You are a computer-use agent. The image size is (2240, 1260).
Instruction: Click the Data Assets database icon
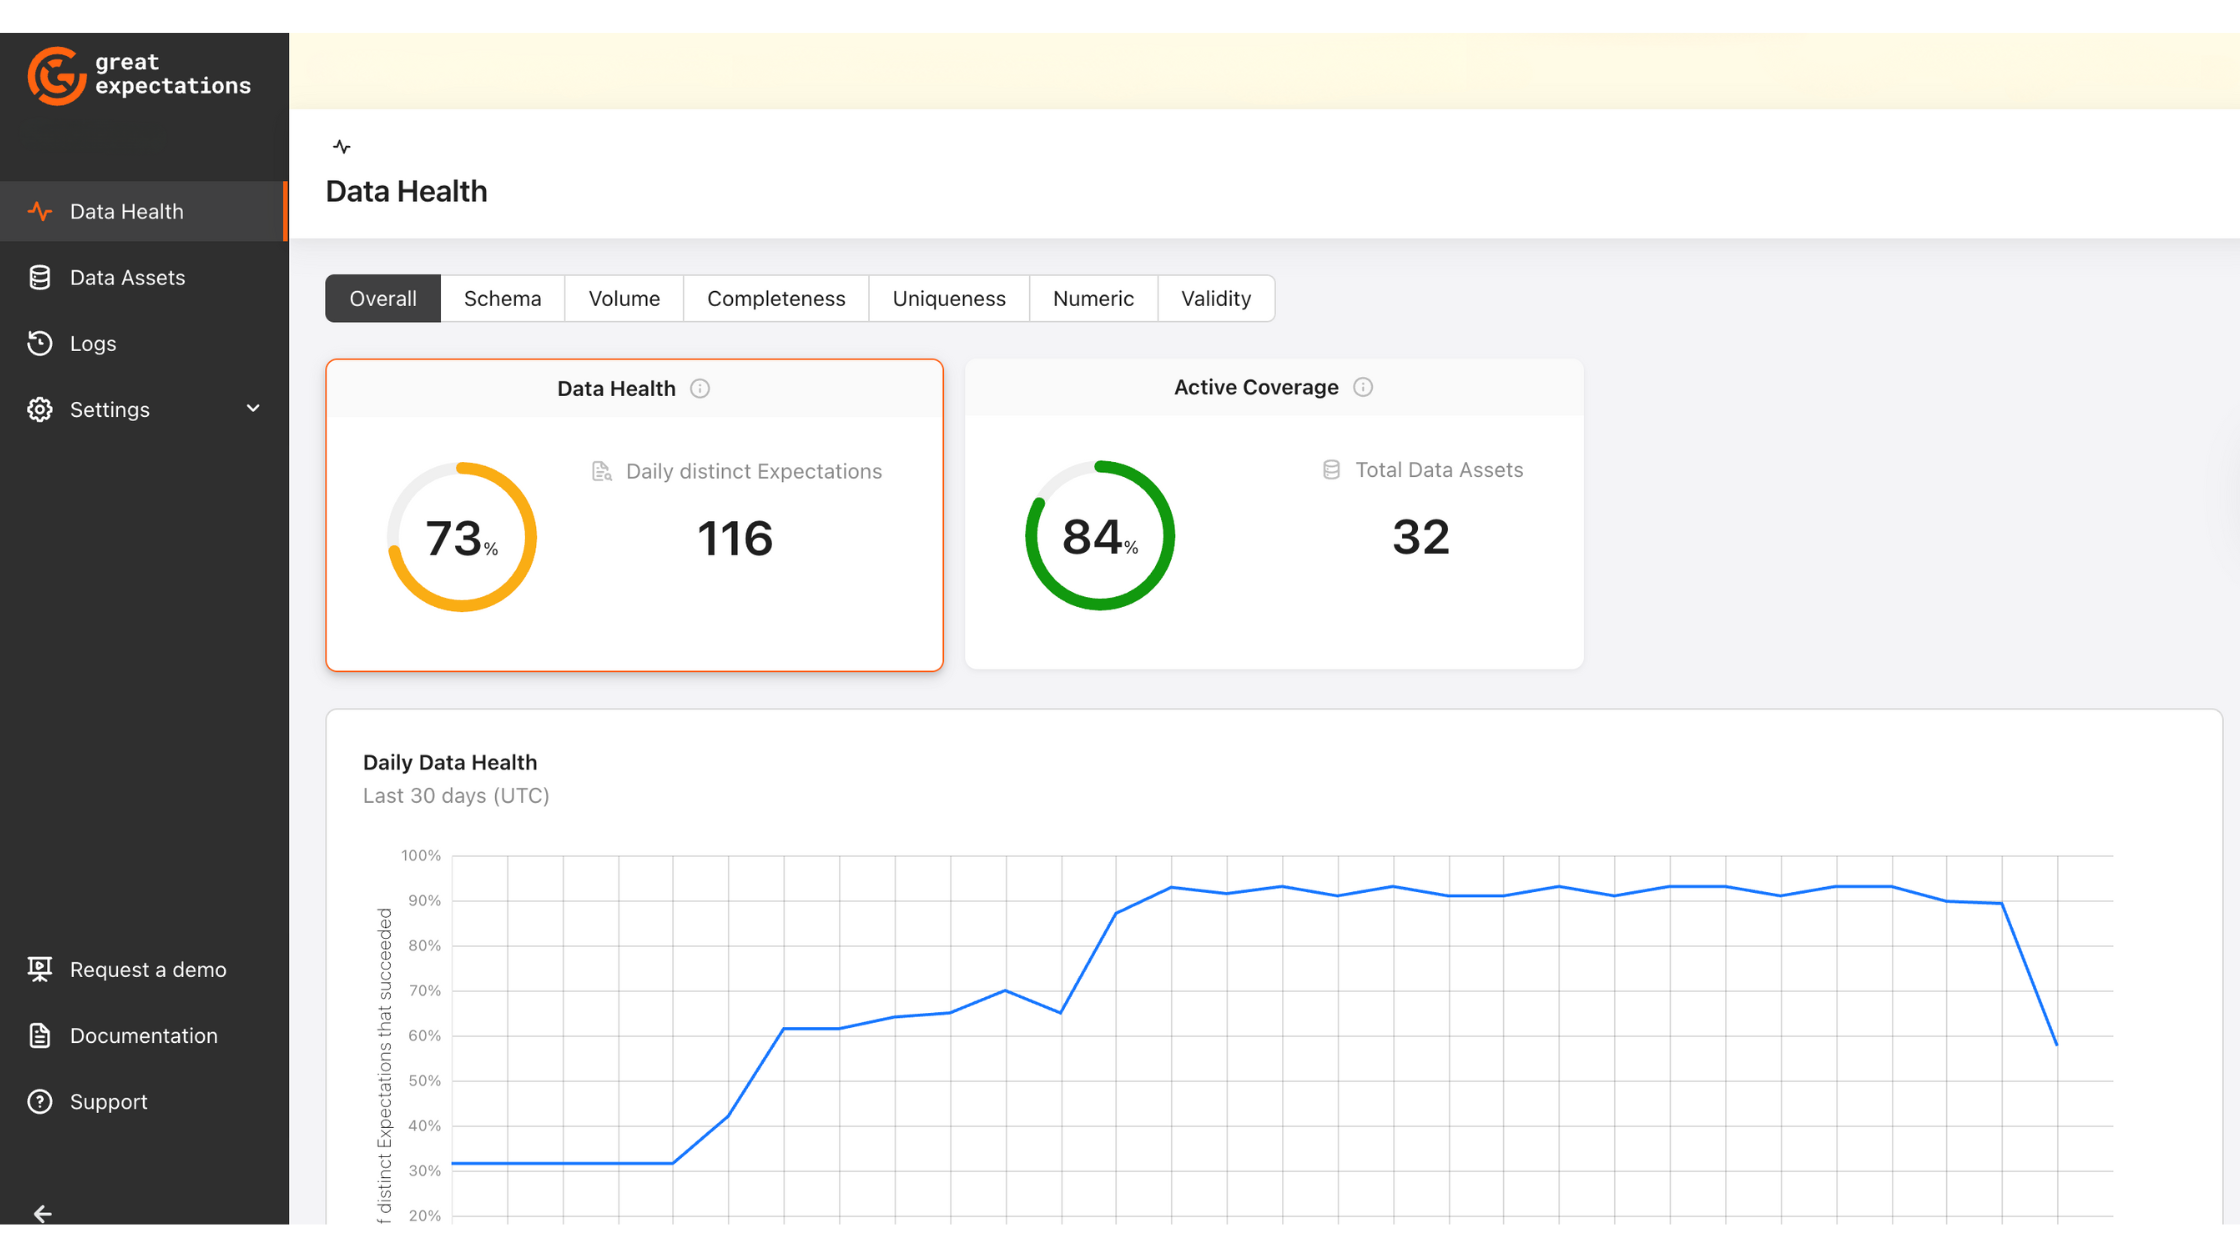(40, 277)
